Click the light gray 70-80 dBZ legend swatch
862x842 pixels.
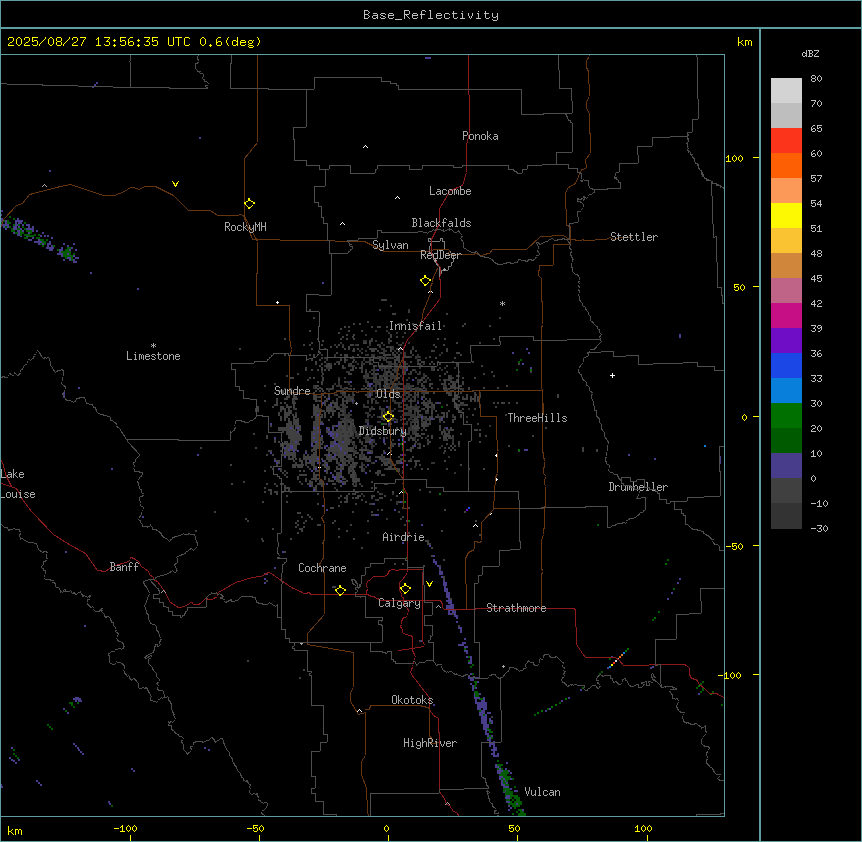click(x=786, y=91)
